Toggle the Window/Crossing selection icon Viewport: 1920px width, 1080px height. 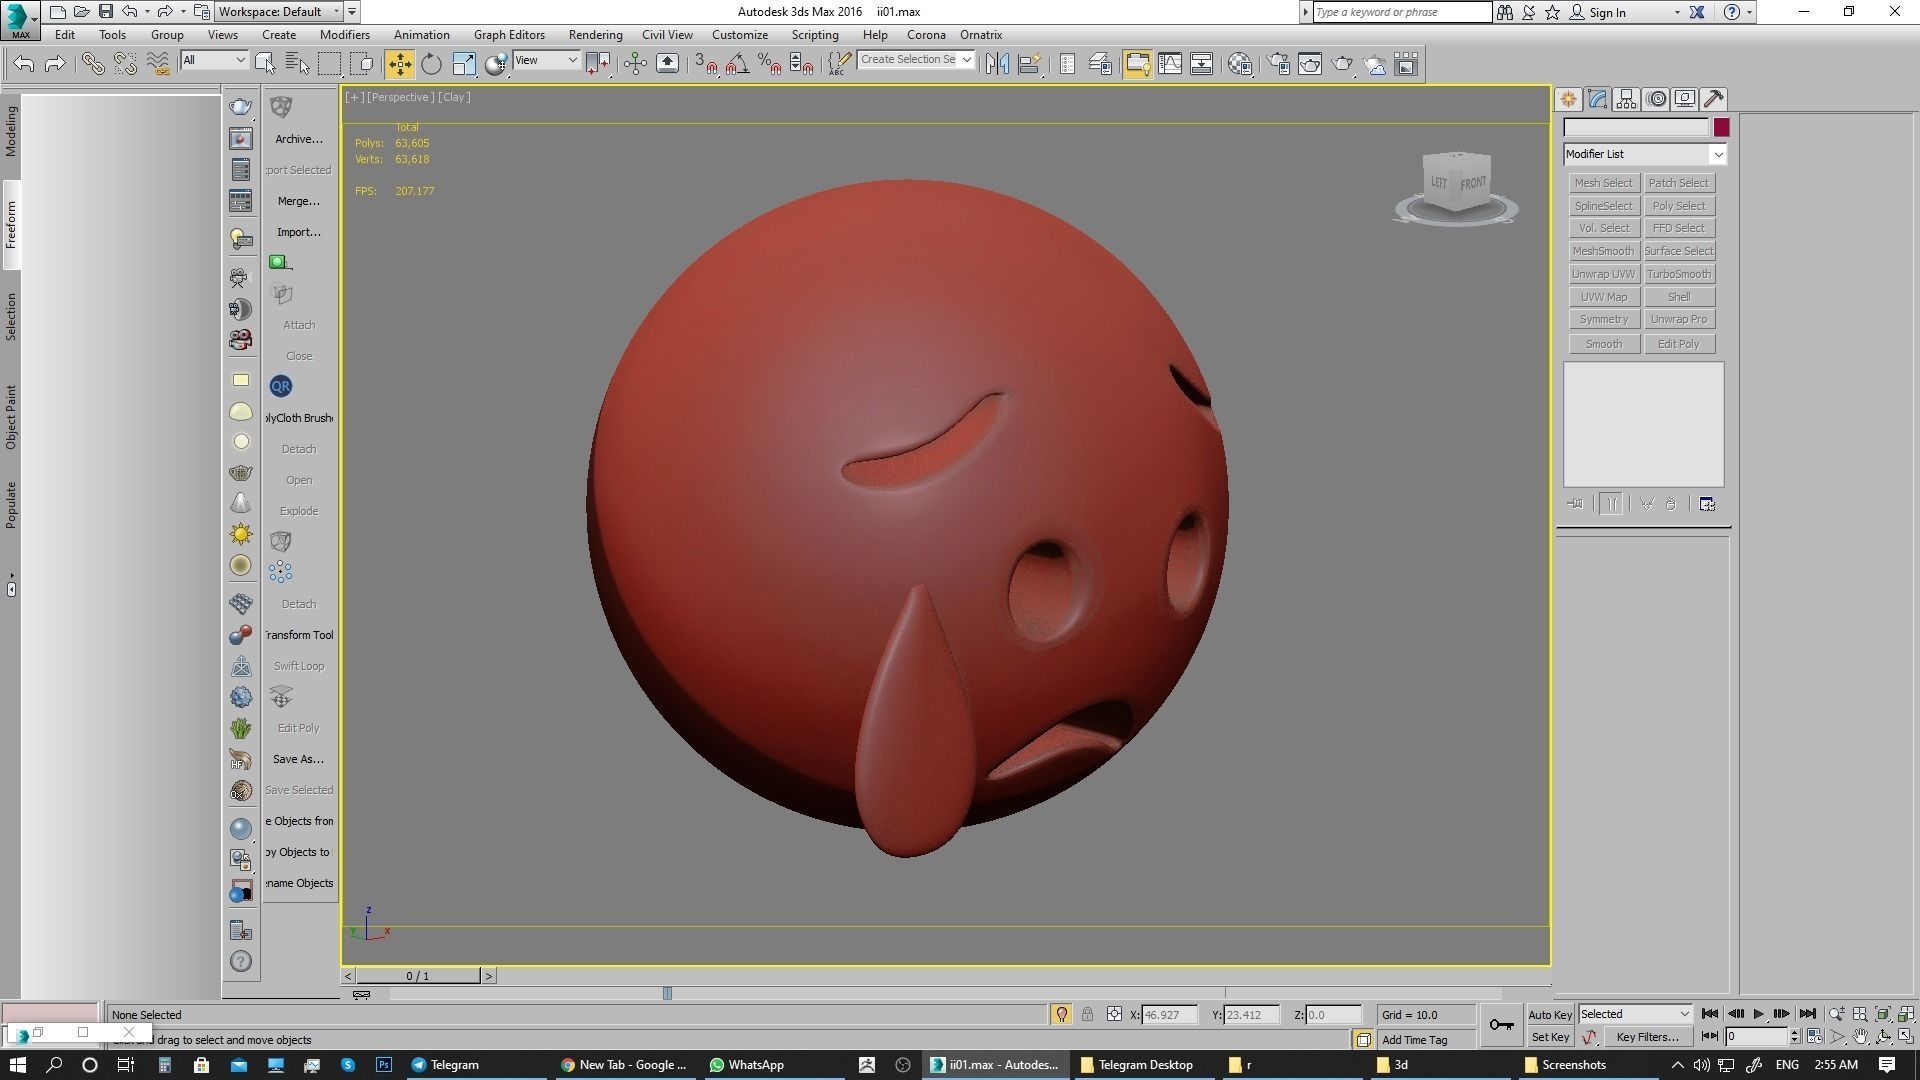click(363, 64)
